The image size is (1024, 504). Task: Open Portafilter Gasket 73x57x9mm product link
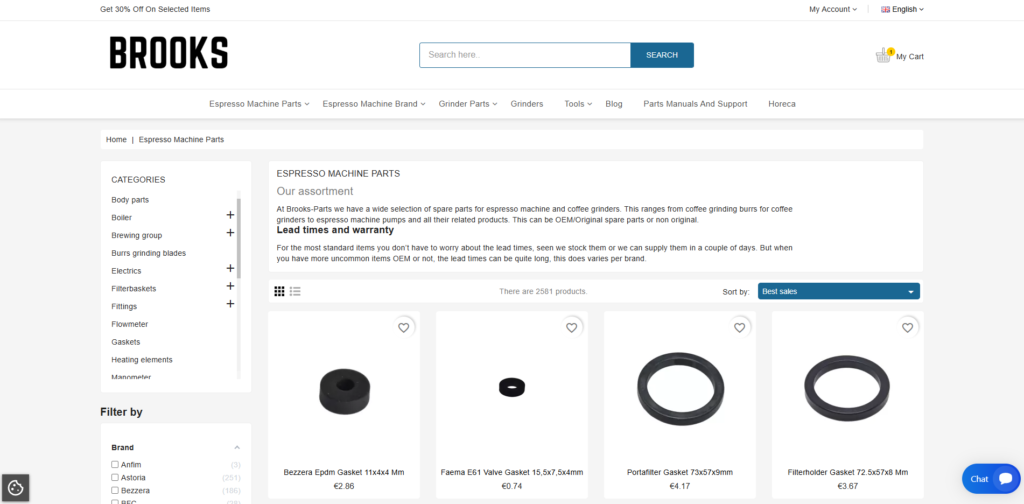680,472
